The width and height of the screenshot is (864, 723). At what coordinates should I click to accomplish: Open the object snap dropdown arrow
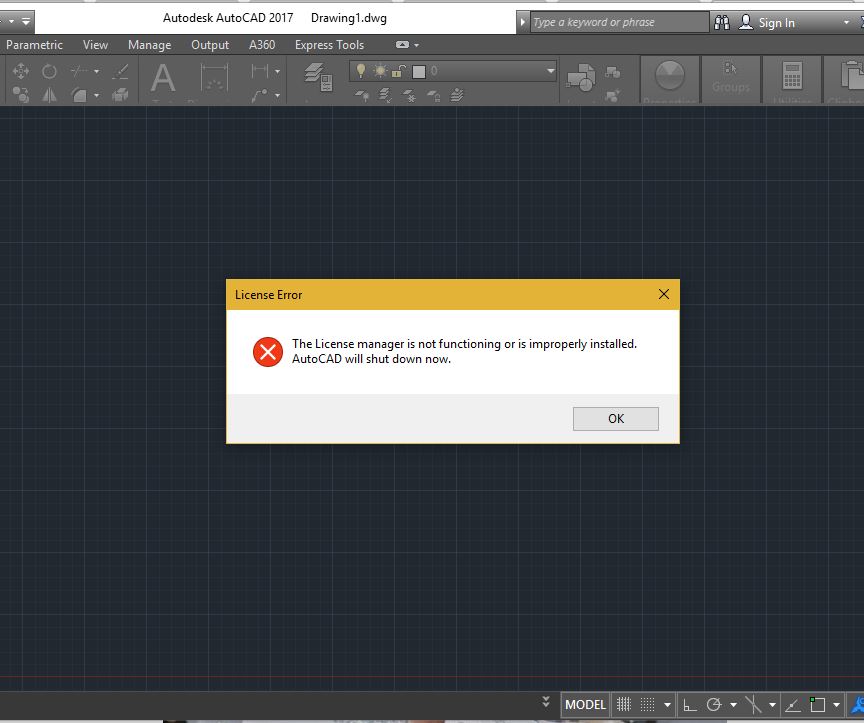772,705
